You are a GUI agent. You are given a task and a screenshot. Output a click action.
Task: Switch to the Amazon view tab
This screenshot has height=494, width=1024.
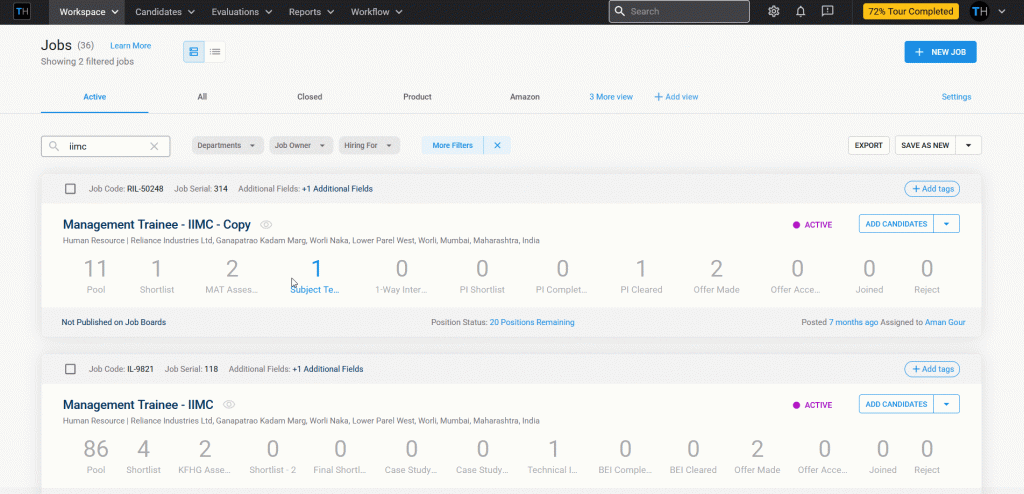tap(524, 97)
